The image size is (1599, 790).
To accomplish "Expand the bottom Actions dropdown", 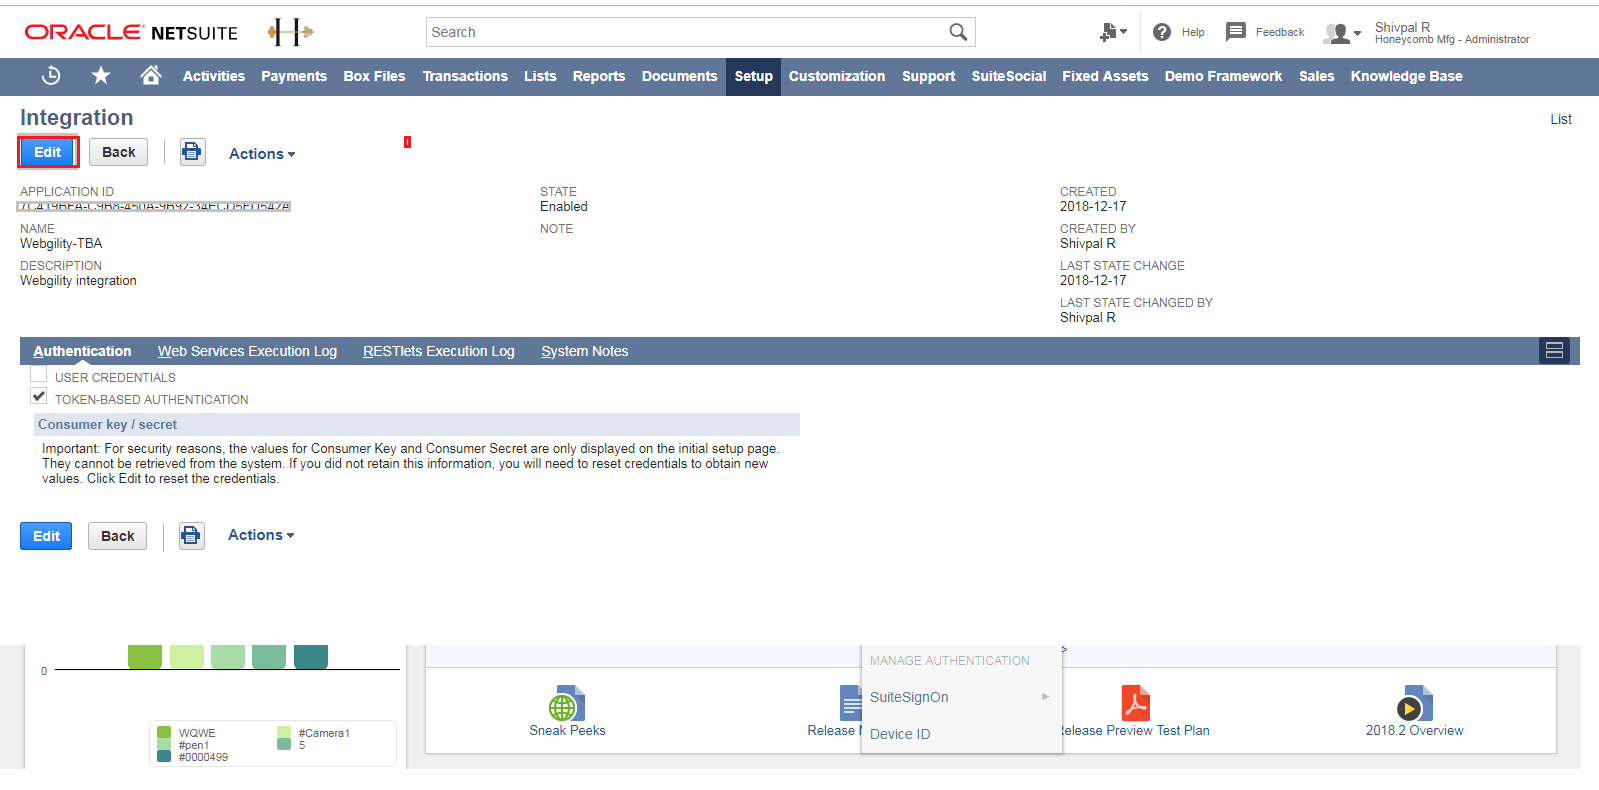I will (x=261, y=535).
